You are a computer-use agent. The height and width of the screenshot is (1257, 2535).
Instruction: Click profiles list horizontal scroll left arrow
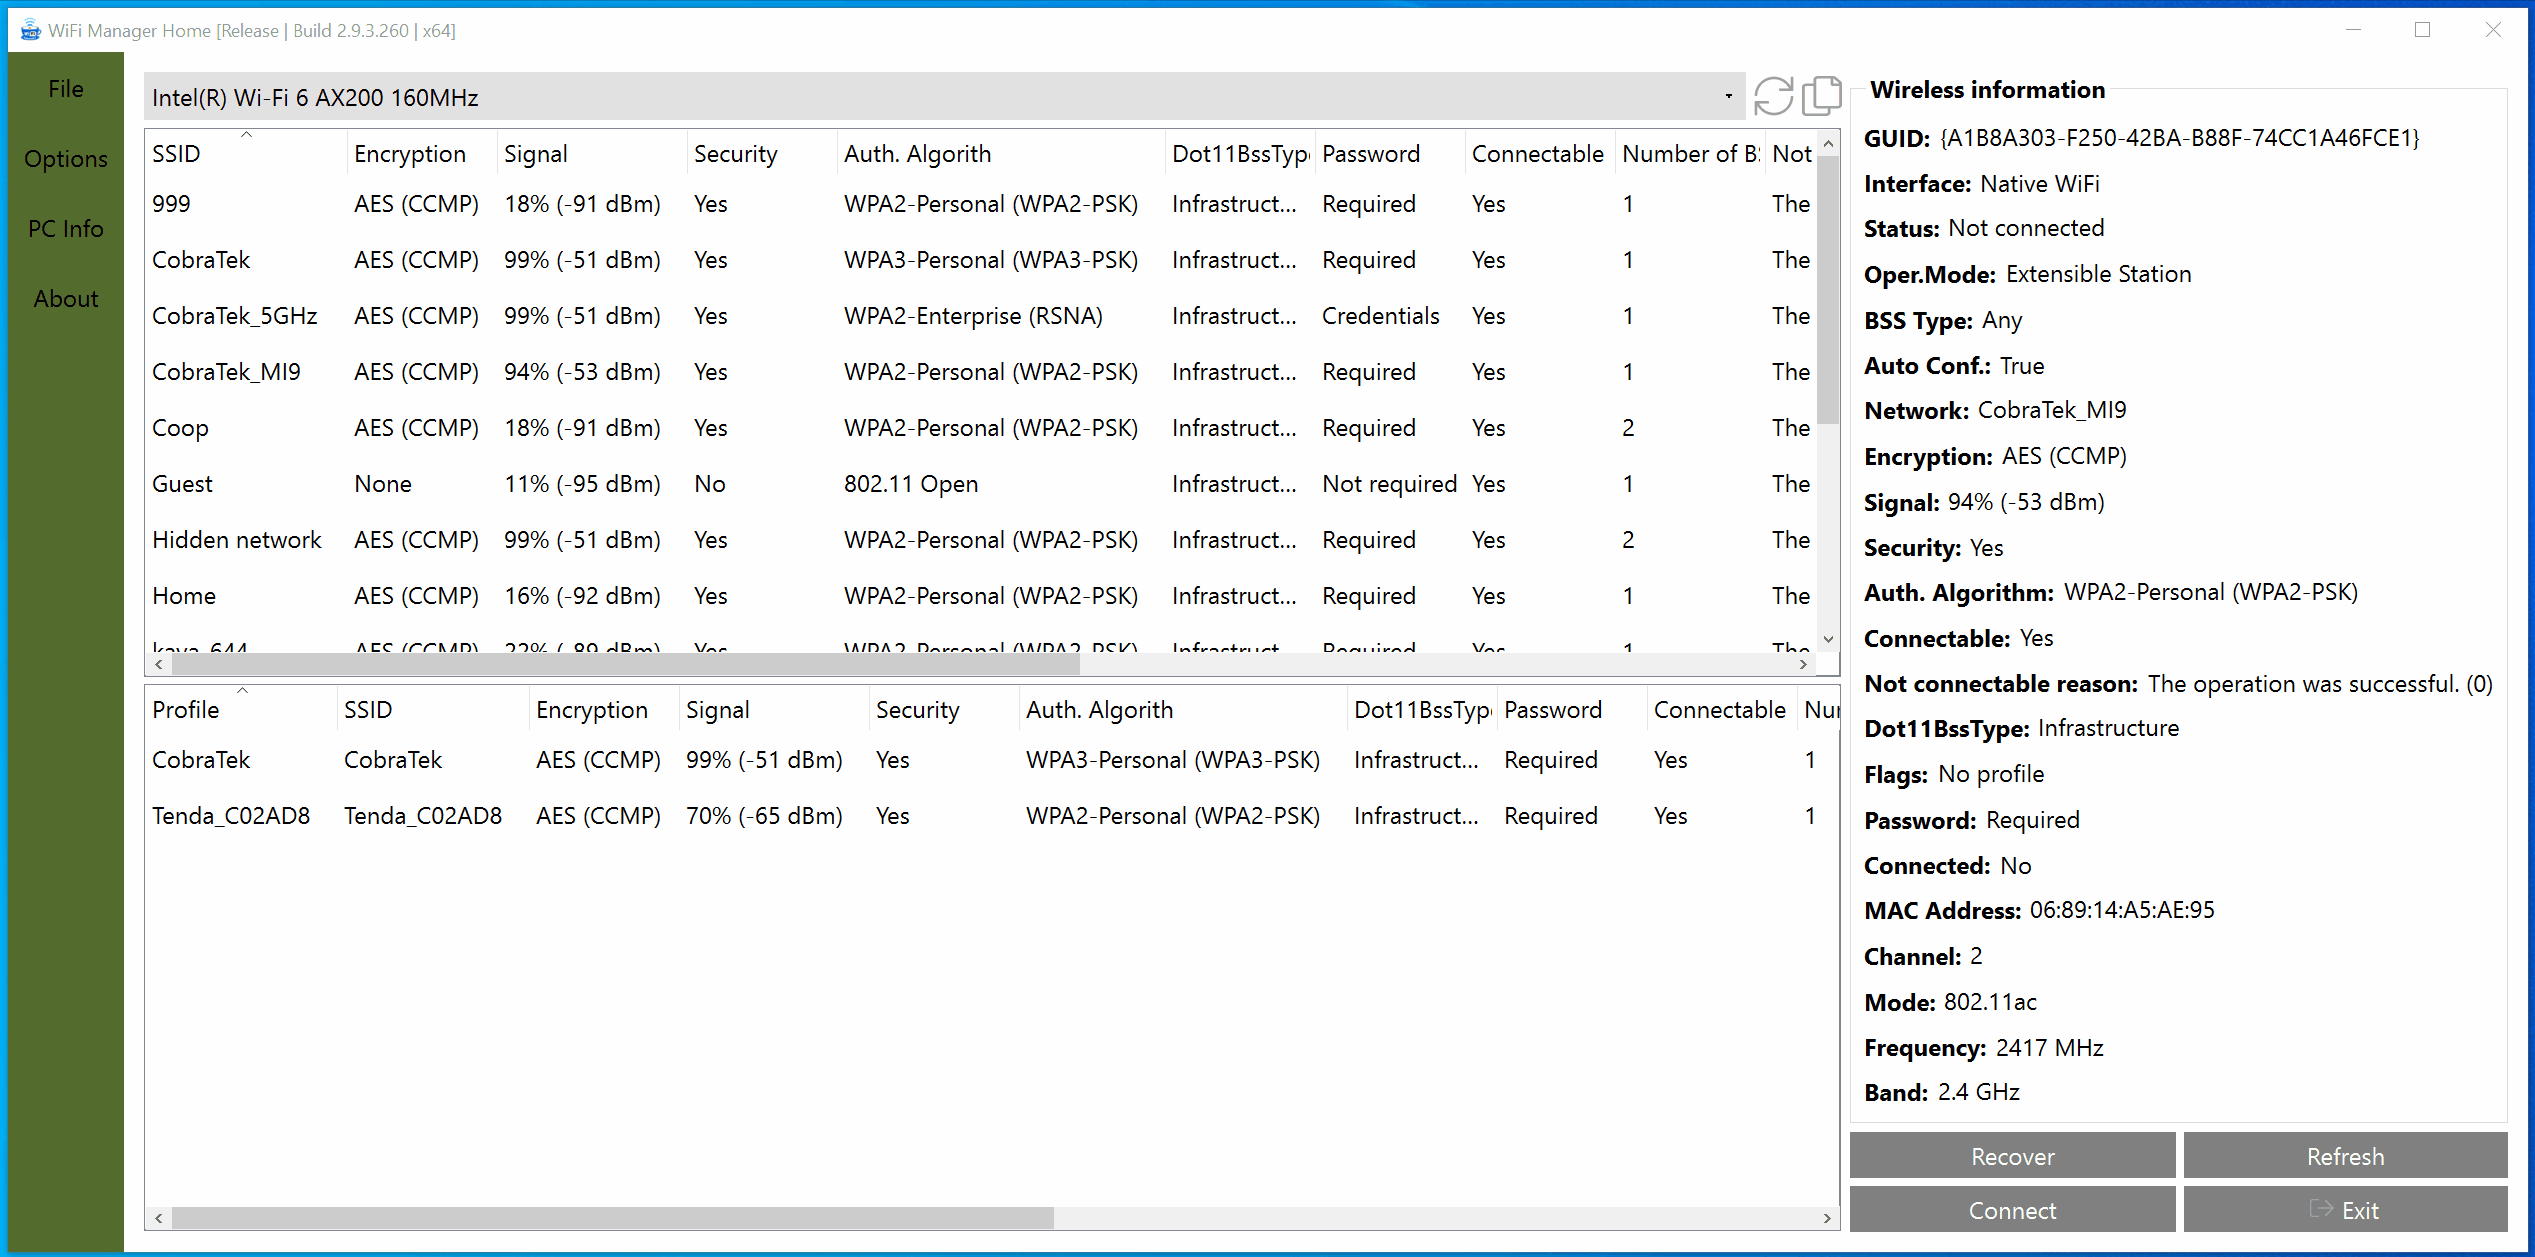tap(159, 1218)
